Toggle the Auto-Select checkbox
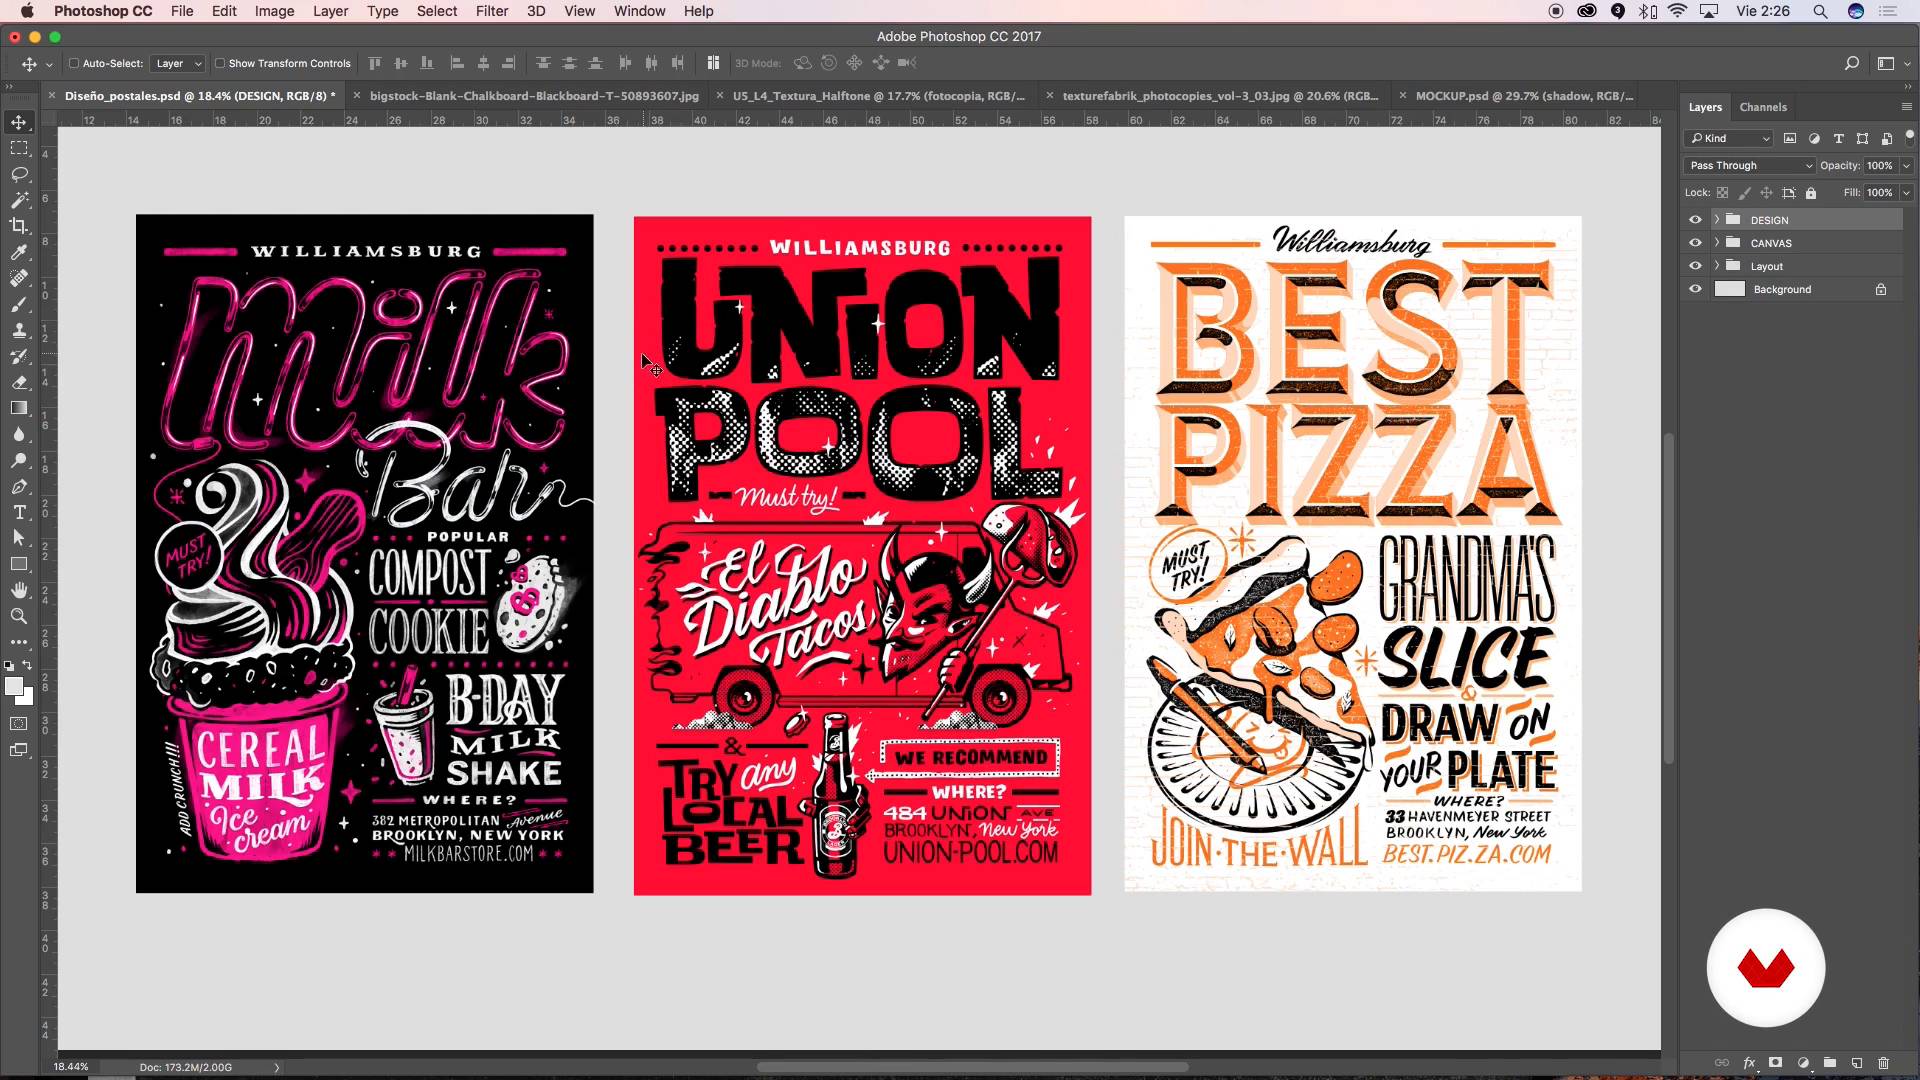 74,63
